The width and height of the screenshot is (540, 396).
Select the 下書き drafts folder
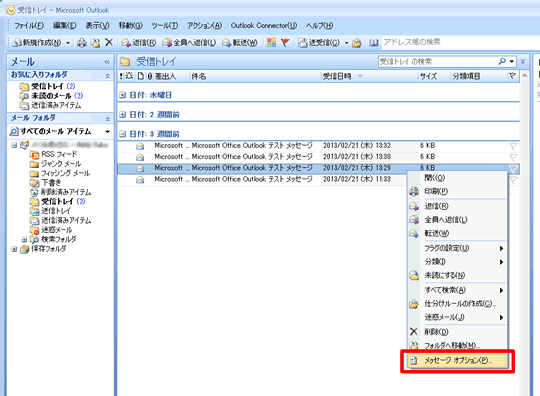[x=45, y=183]
